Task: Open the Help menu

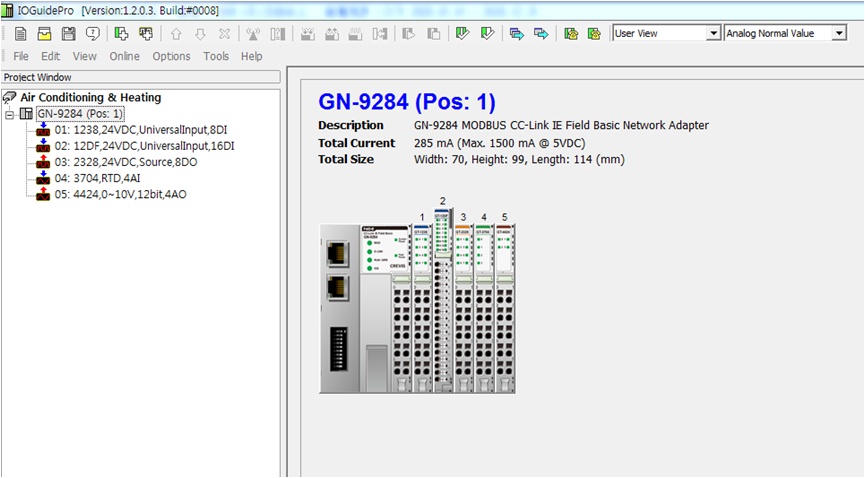Action: (252, 56)
